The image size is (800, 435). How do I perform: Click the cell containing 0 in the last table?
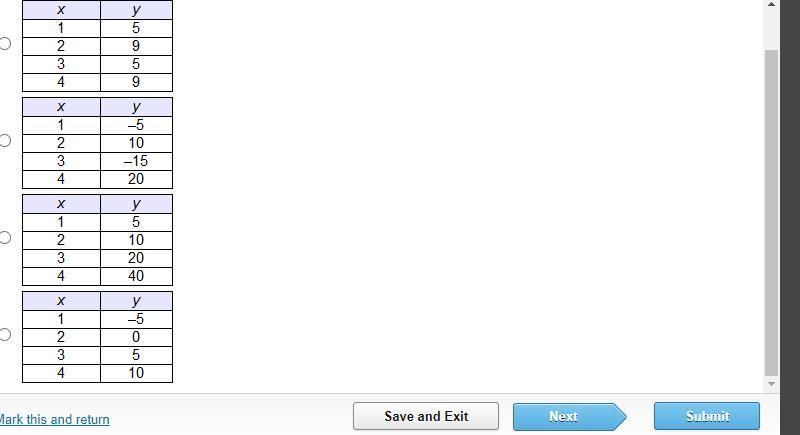point(136,337)
